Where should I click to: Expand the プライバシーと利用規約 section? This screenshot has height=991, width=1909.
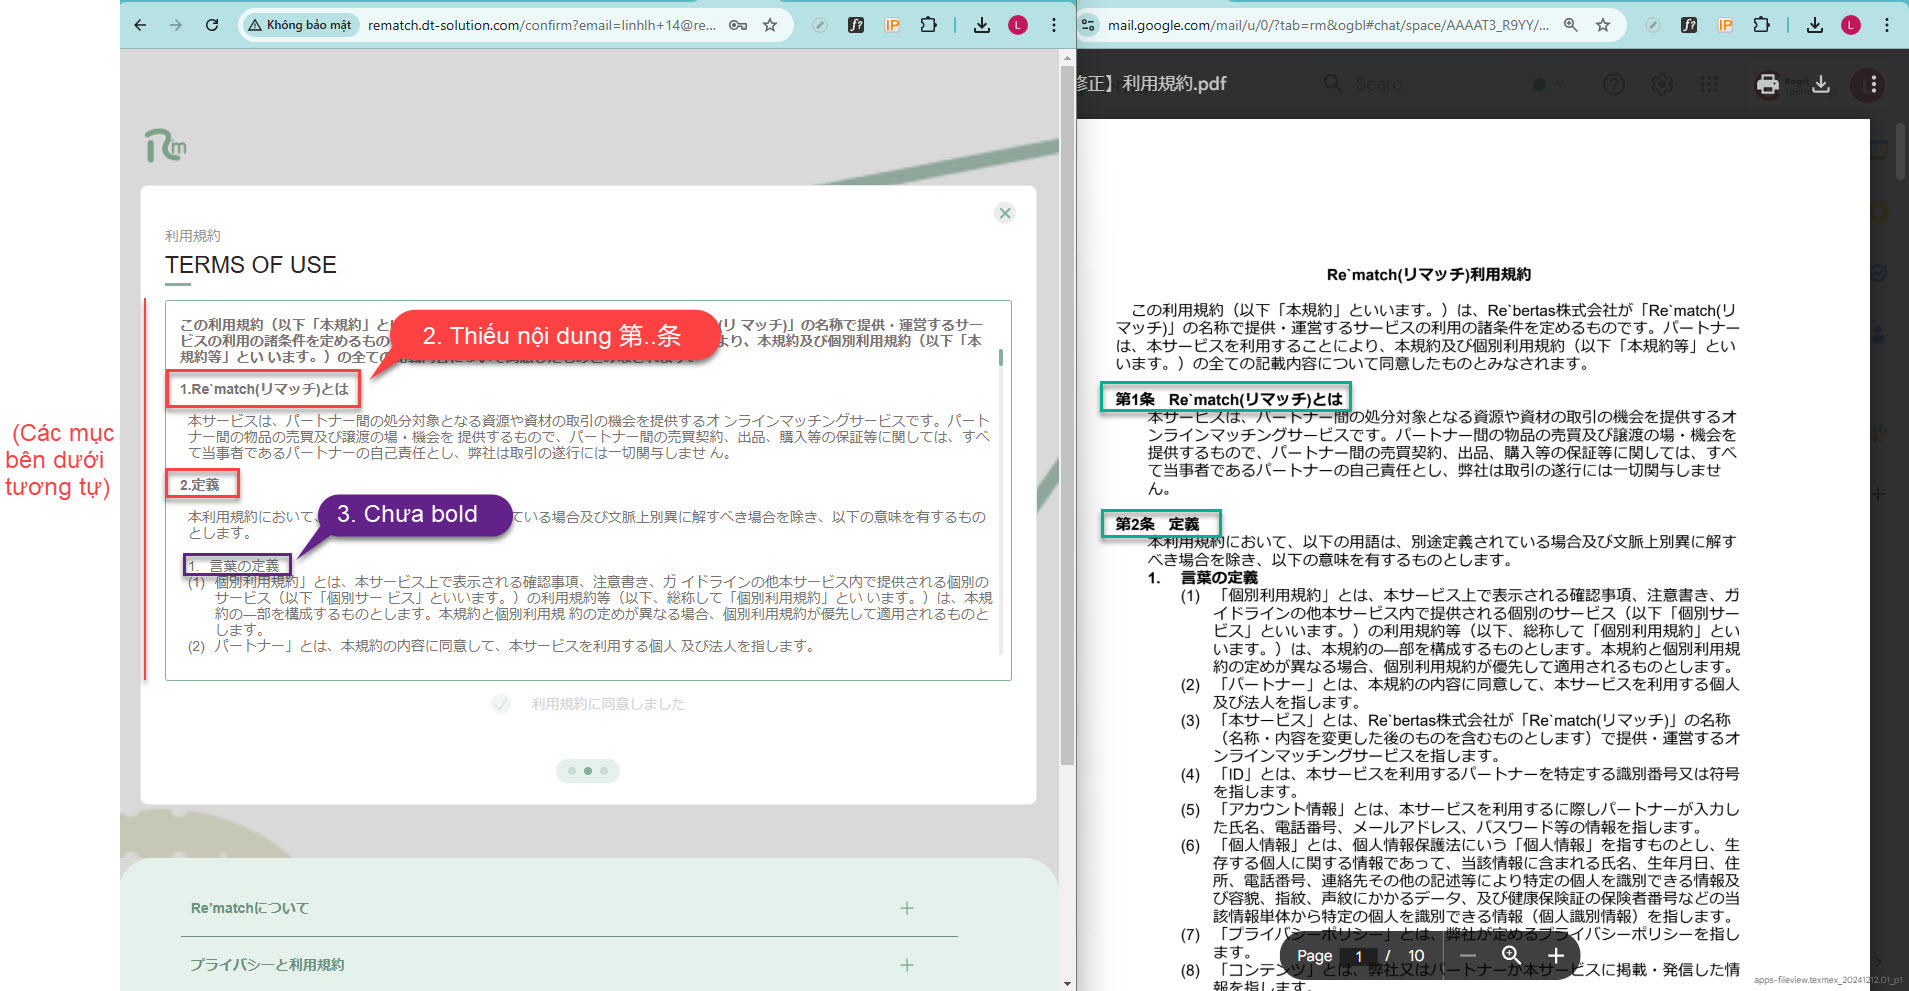906,965
